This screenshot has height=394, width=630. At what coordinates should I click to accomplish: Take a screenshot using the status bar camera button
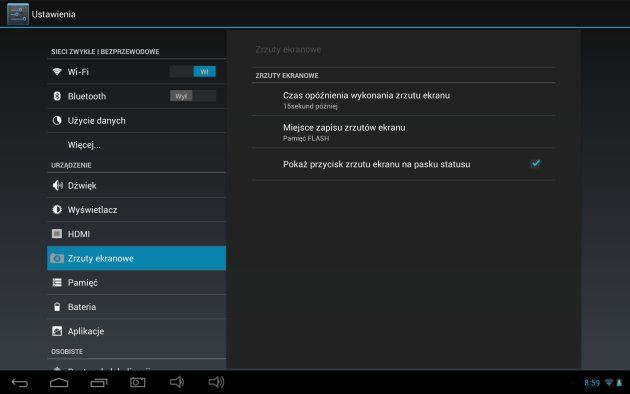click(137, 382)
